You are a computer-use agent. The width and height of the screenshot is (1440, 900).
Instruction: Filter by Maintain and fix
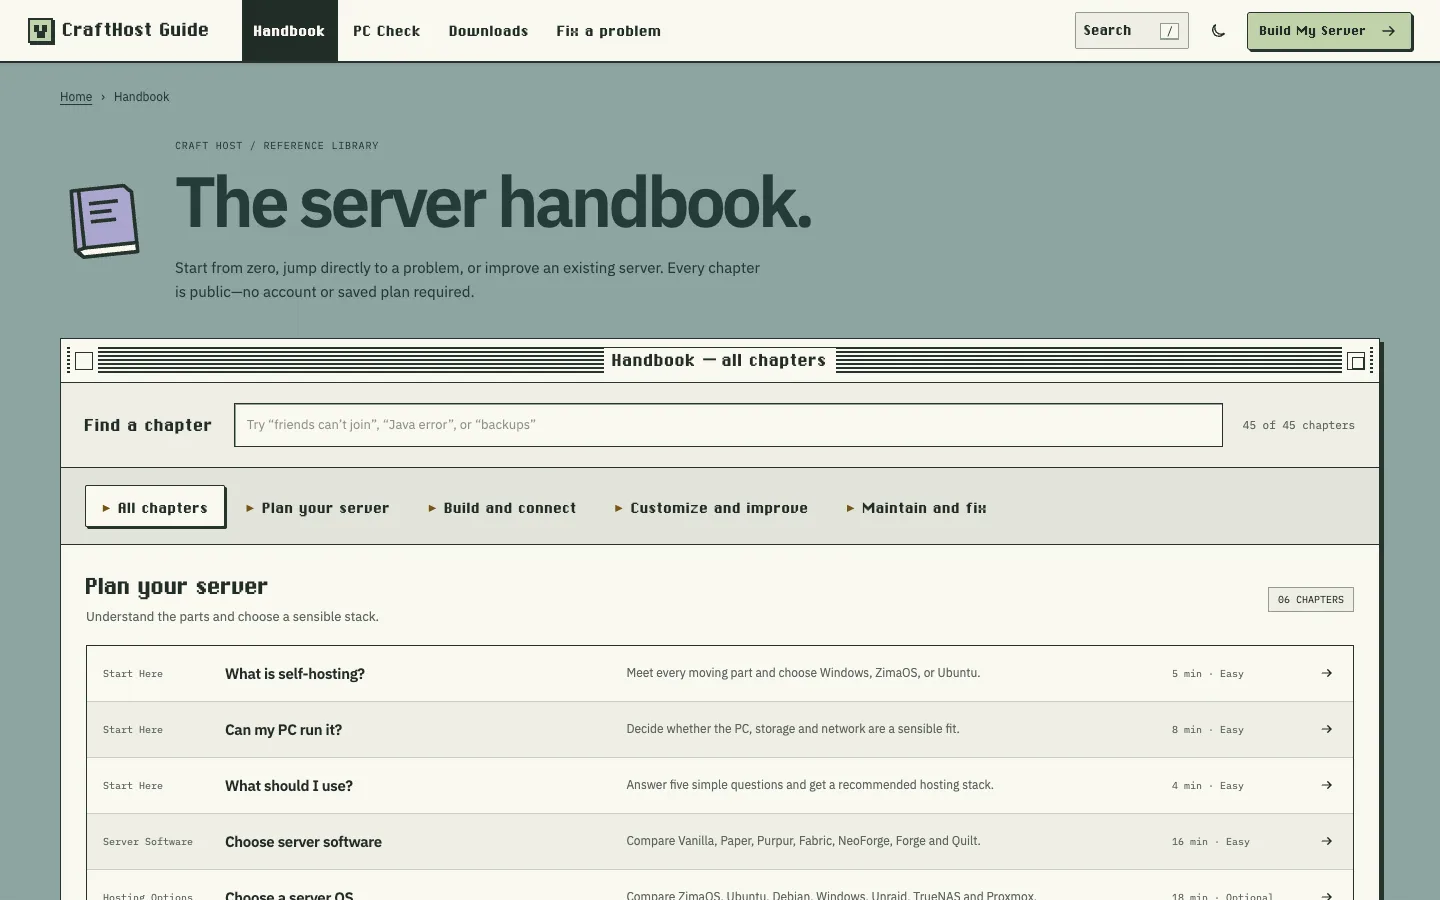(x=916, y=508)
